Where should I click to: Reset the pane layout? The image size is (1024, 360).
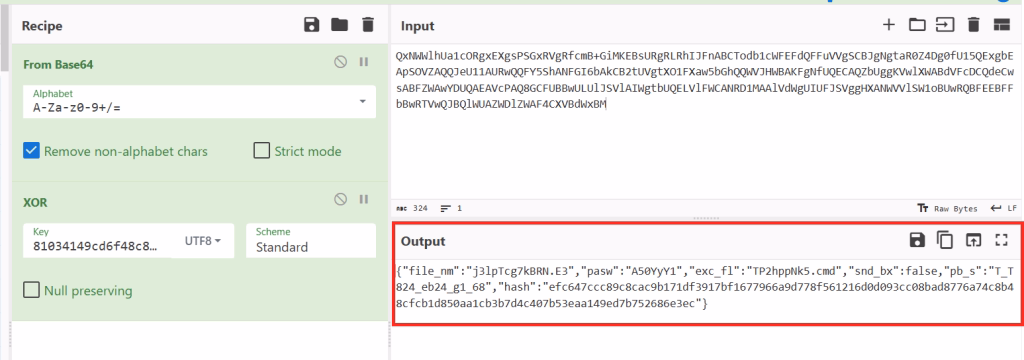coord(1002,25)
